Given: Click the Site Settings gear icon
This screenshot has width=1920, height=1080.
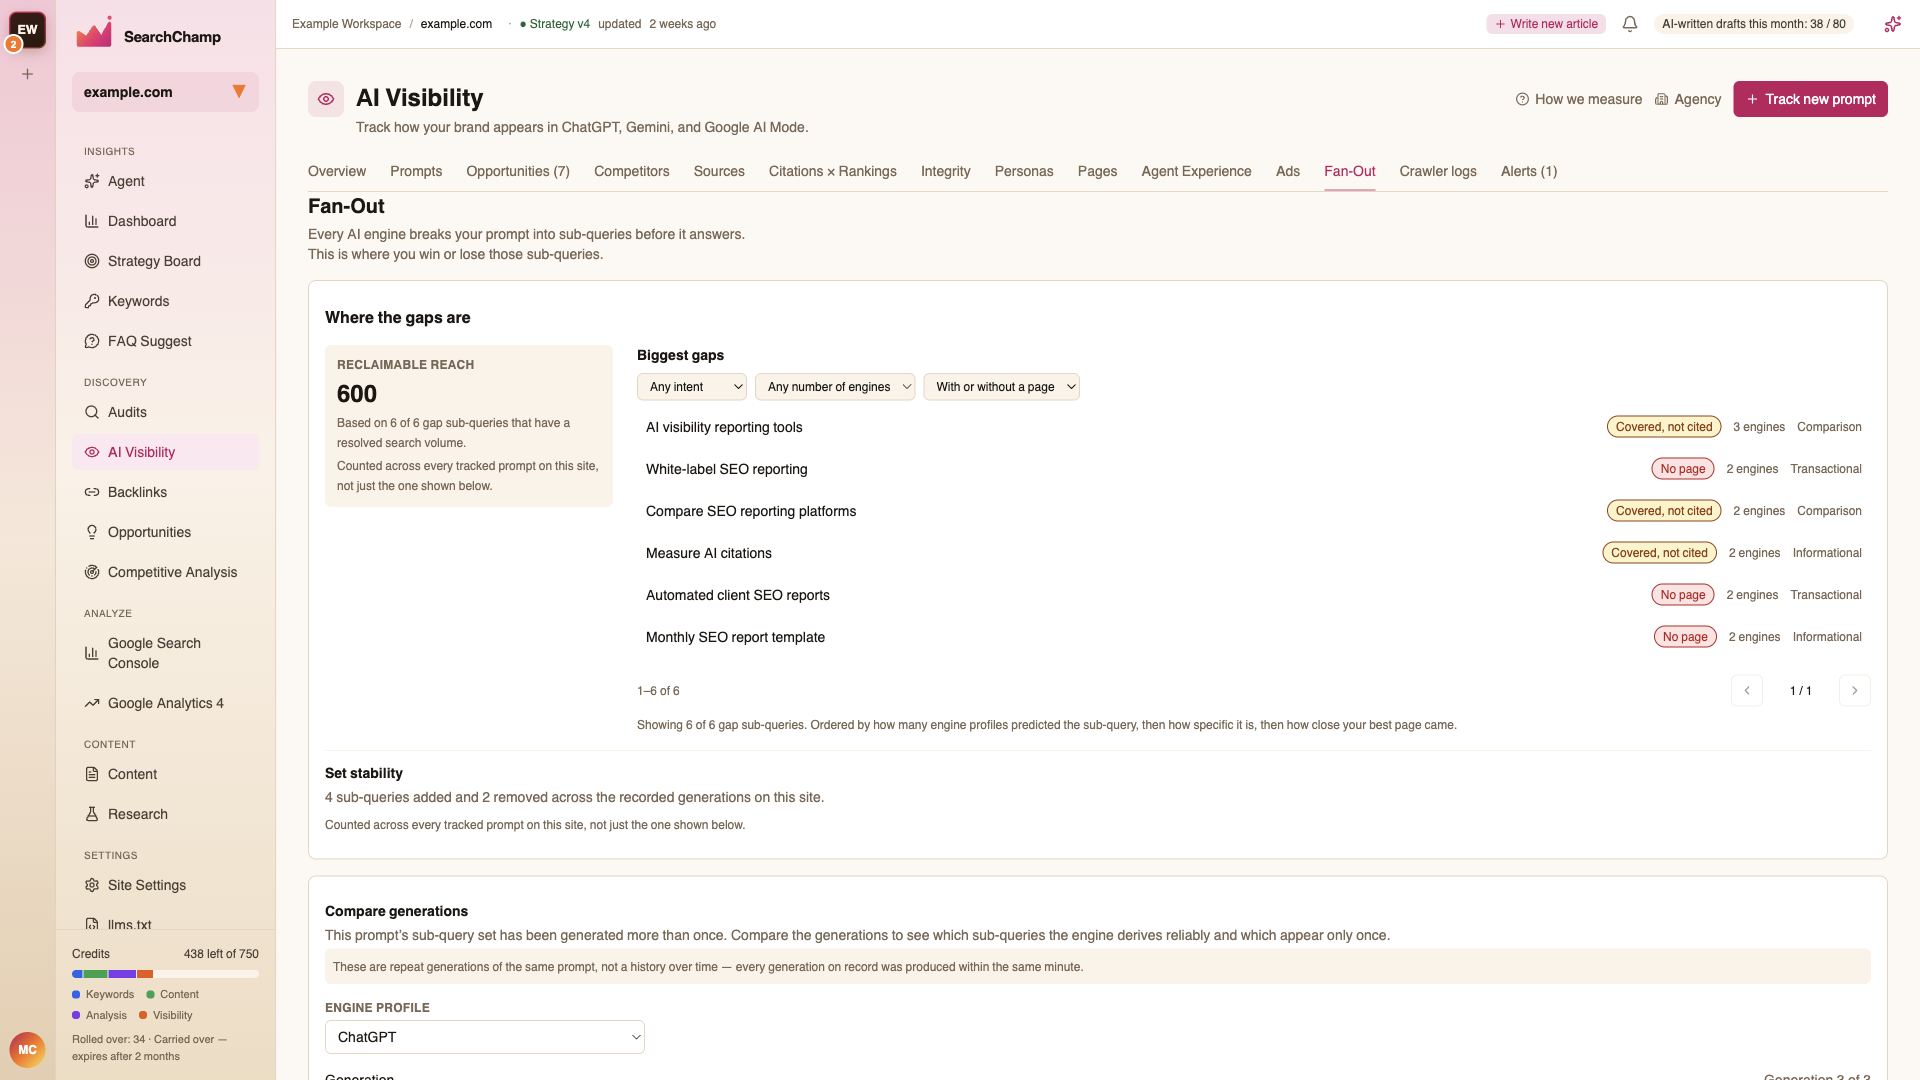Looking at the screenshot, I should pyautogui.click(x=92, y=885).
